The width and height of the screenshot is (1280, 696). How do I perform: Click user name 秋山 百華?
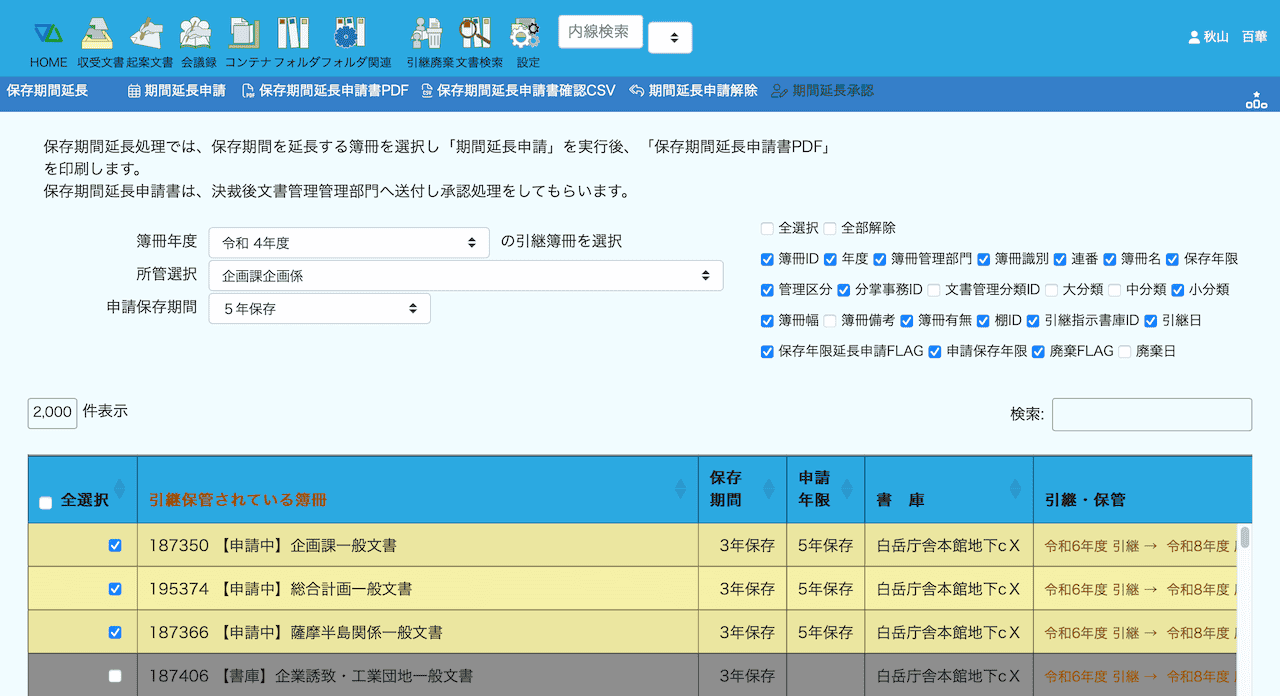pos(1227,37)
